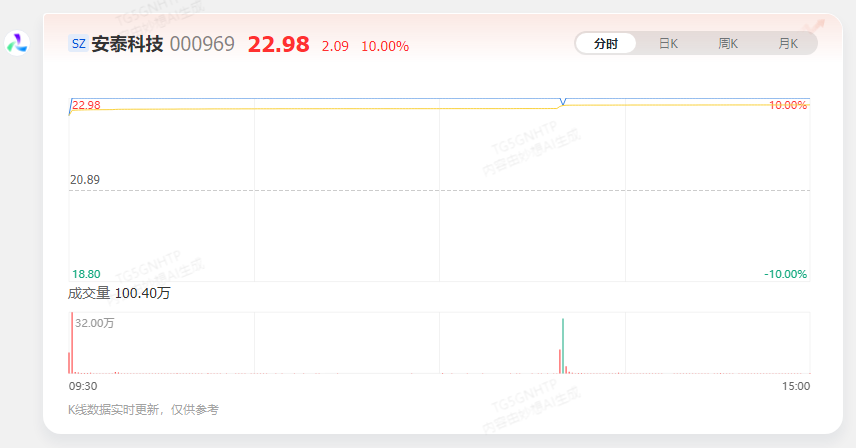The width and height of the screenshot is (856, 448).
Task: Click the stock name 安泰科技
Action: pos(127,44)
